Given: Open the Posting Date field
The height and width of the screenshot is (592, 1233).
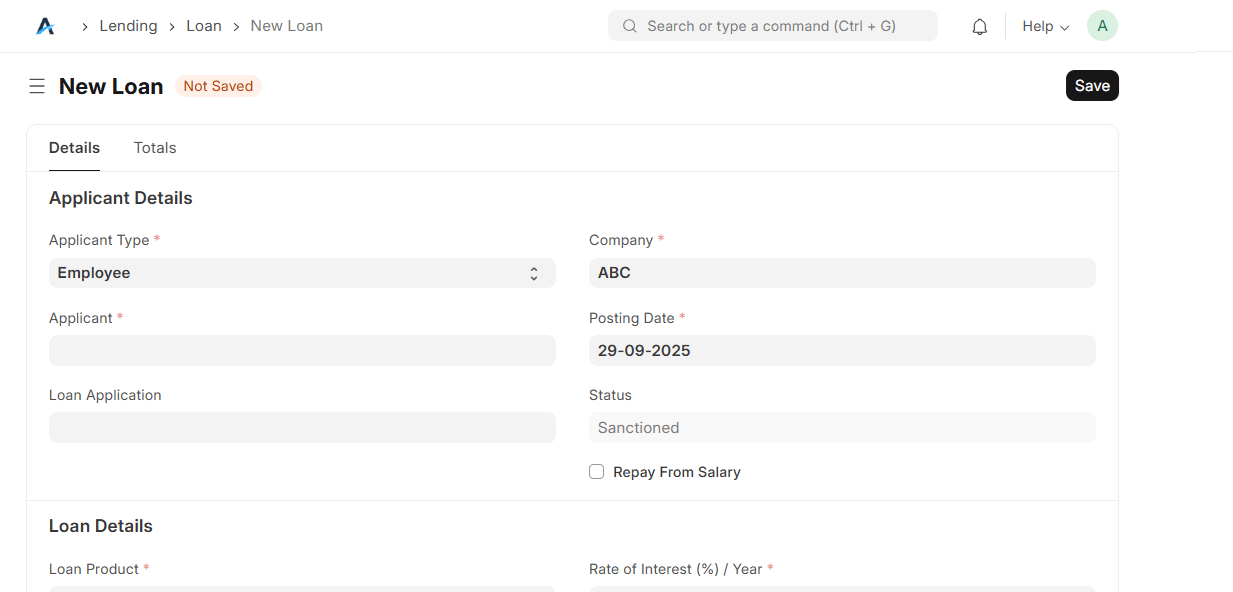Looking at the screenshot, I should tap(842, 350).
